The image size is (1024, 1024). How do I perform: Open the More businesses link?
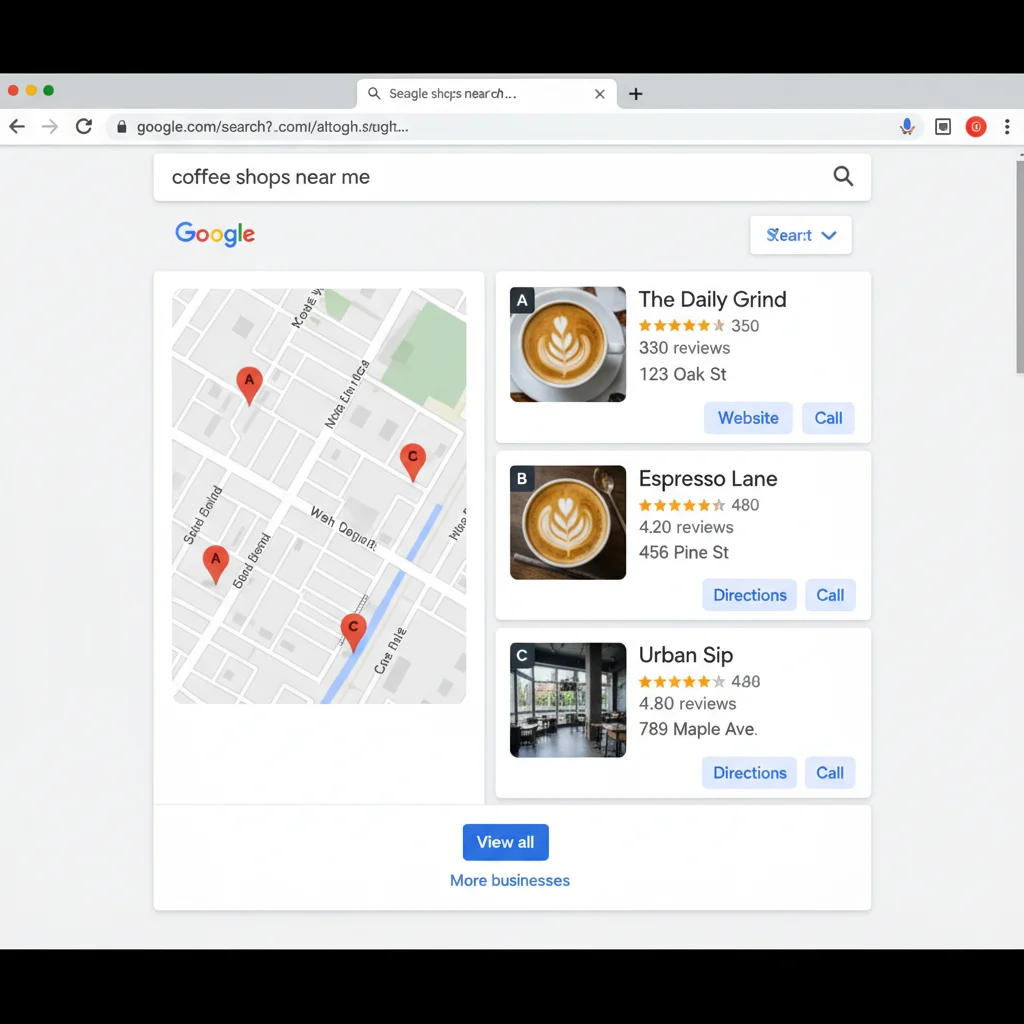[x=509, y=880]
